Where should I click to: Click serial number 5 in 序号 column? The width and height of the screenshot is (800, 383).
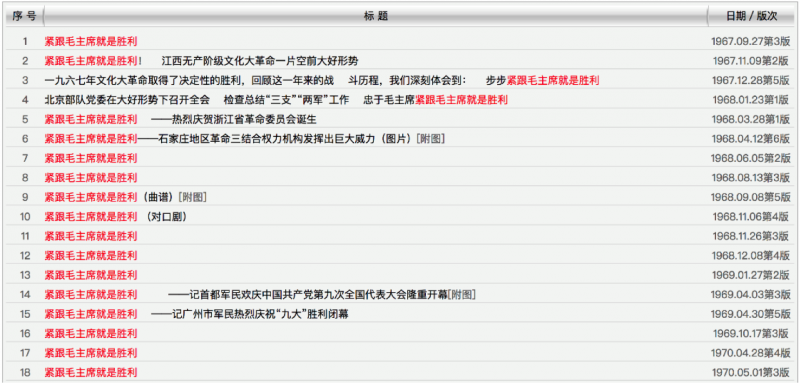pyautogui.click(x=25, y=119)
